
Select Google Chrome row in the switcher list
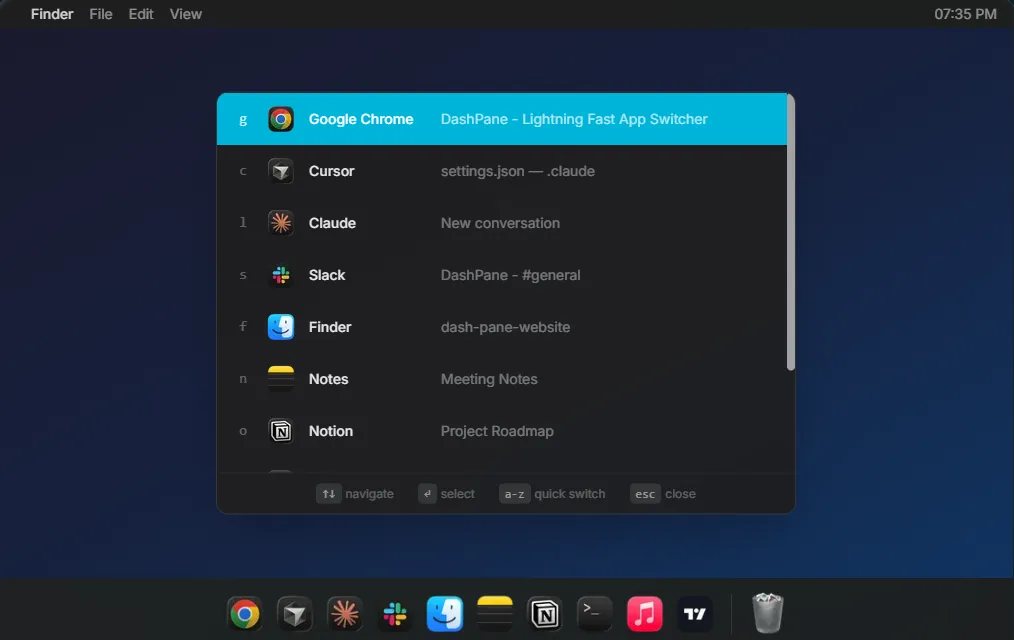[500, 119]
